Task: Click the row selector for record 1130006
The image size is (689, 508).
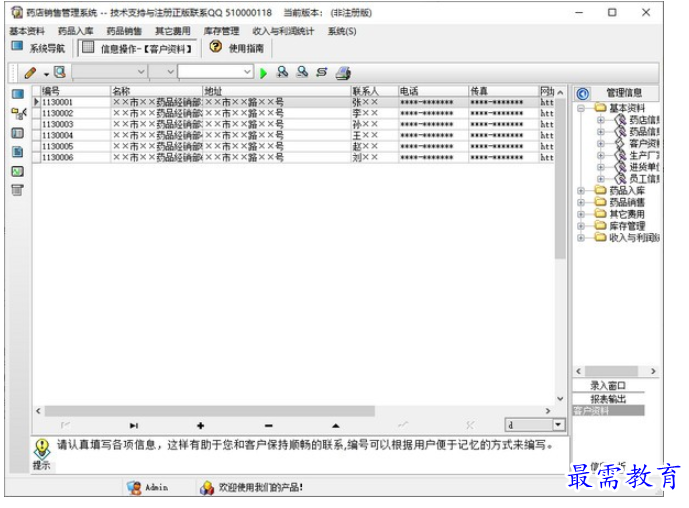Action: click(x=37, y=157)
